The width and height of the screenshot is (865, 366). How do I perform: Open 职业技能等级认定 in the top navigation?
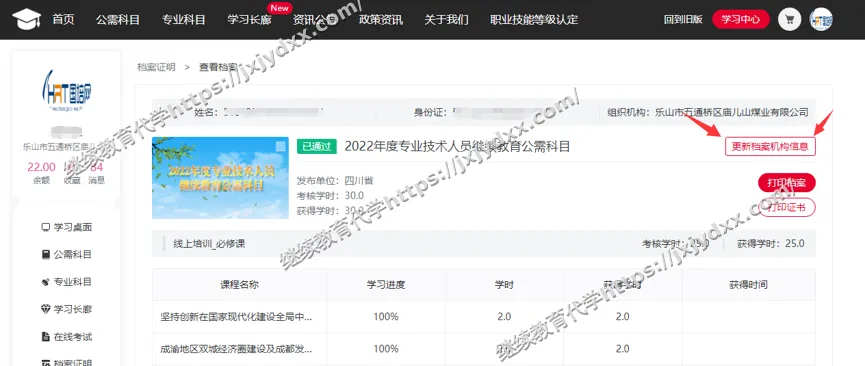pyautogui.click(x=534, y=19)
